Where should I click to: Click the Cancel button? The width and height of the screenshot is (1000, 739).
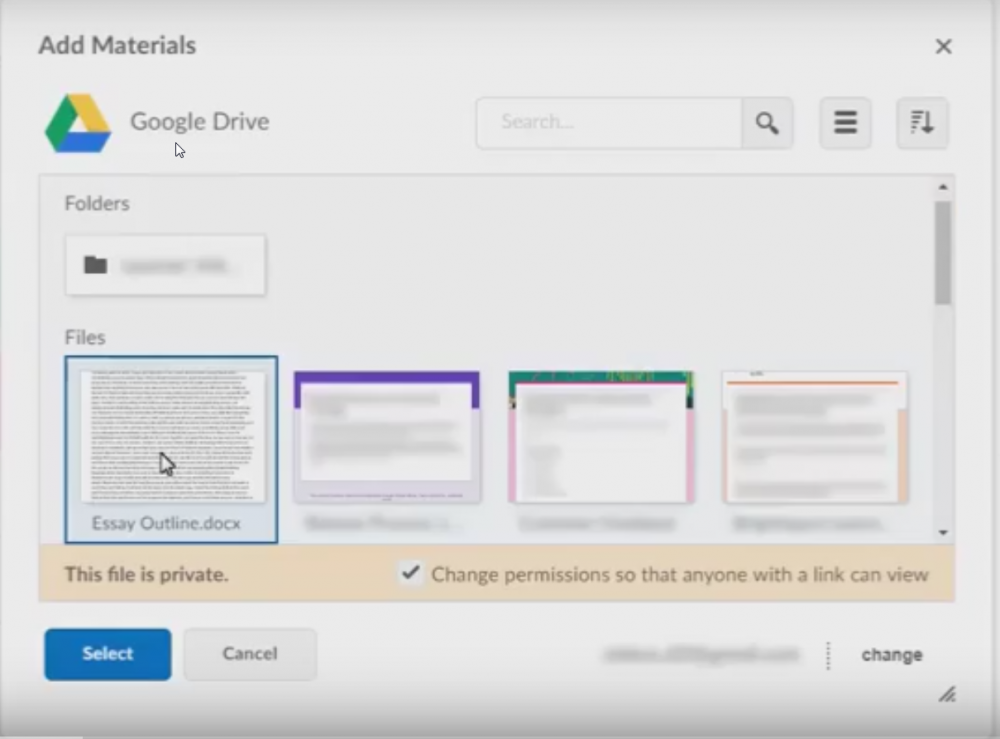tap(249, 654)
